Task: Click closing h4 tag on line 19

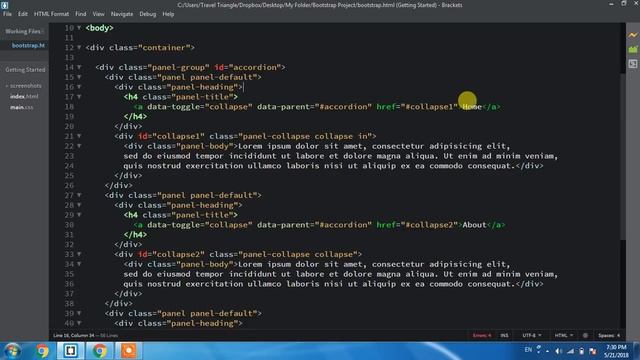Action: (x=135, y=117)
